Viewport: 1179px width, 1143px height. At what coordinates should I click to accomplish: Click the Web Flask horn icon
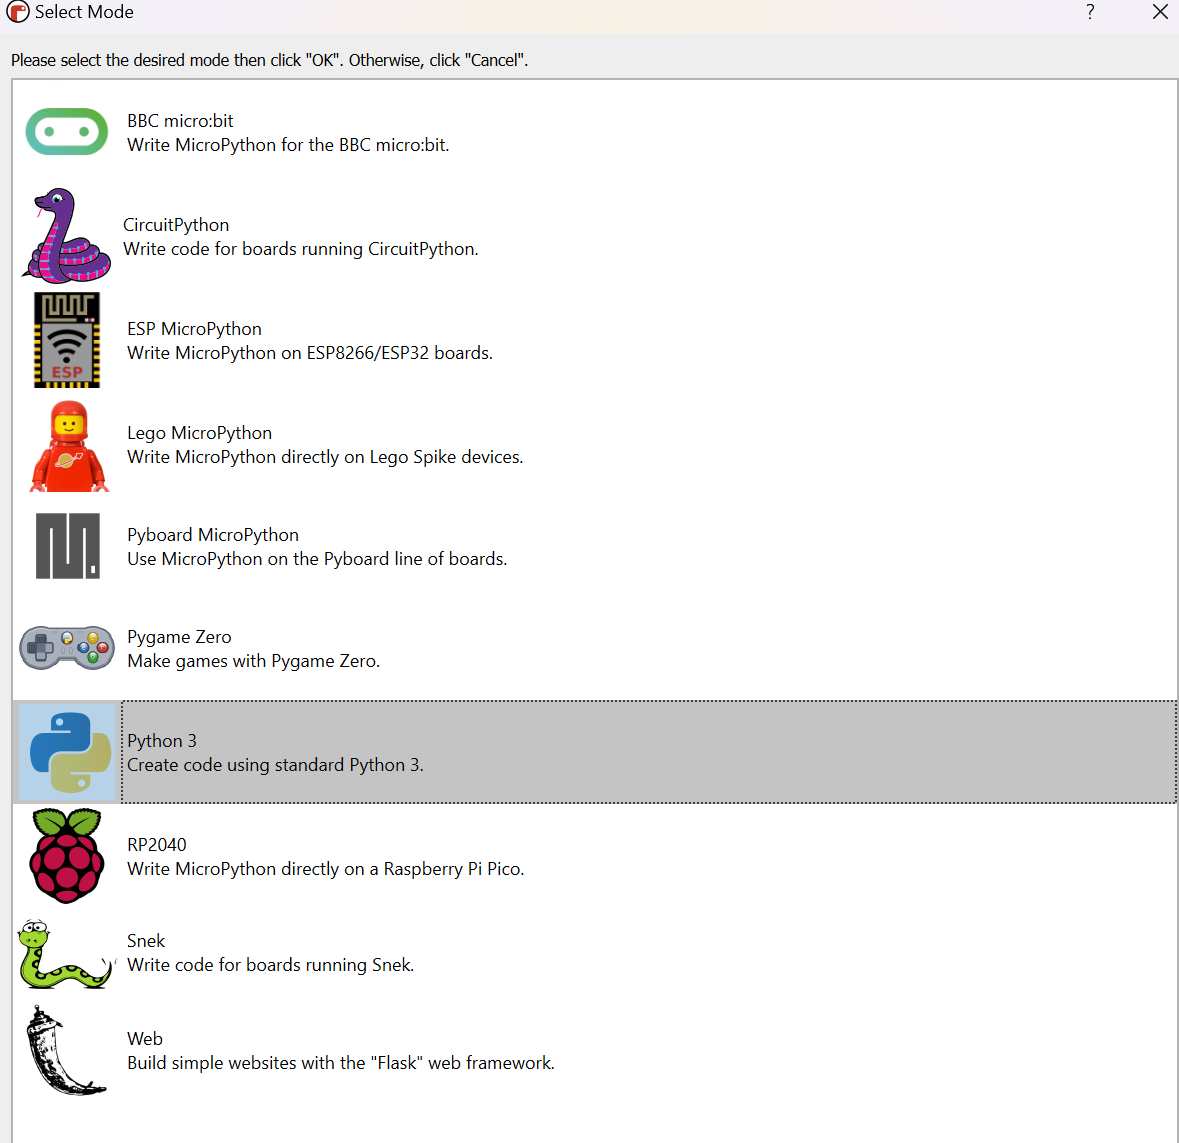(x=66, y=1051)
